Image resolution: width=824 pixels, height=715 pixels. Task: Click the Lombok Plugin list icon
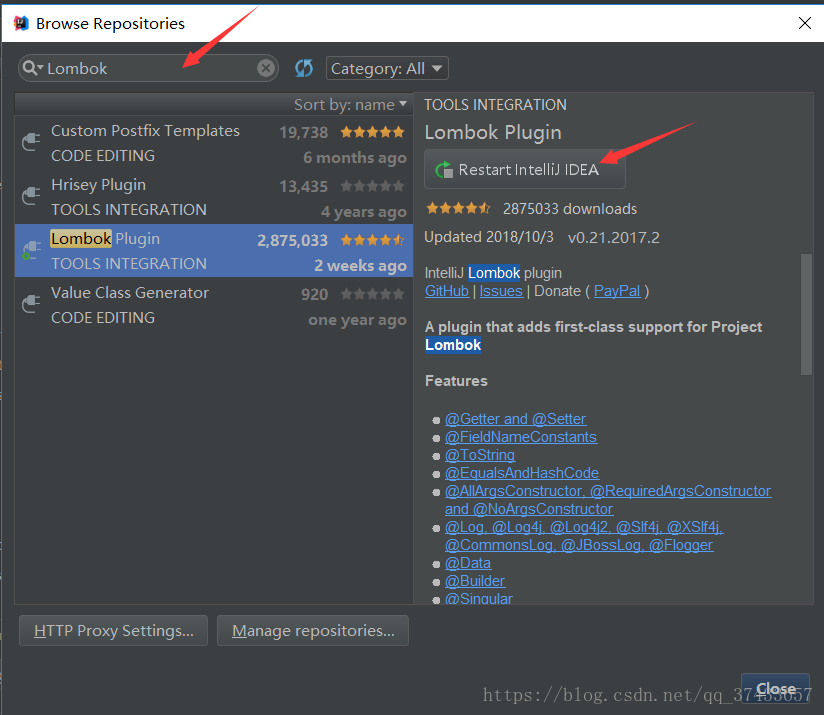(31, 251)
